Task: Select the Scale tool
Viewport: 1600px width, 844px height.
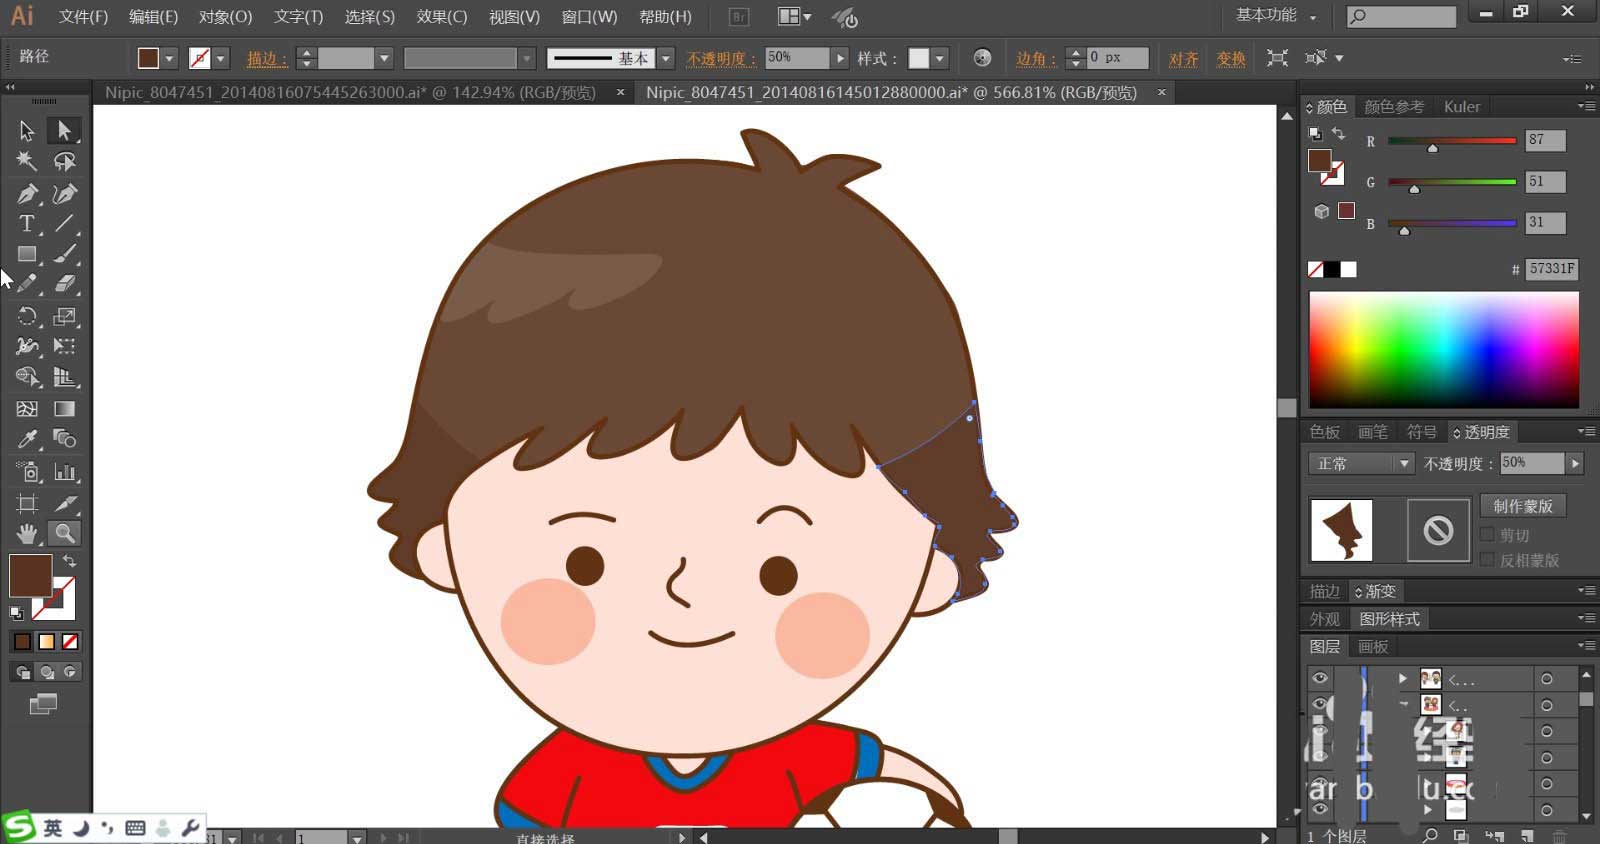Action: (65, 317)
